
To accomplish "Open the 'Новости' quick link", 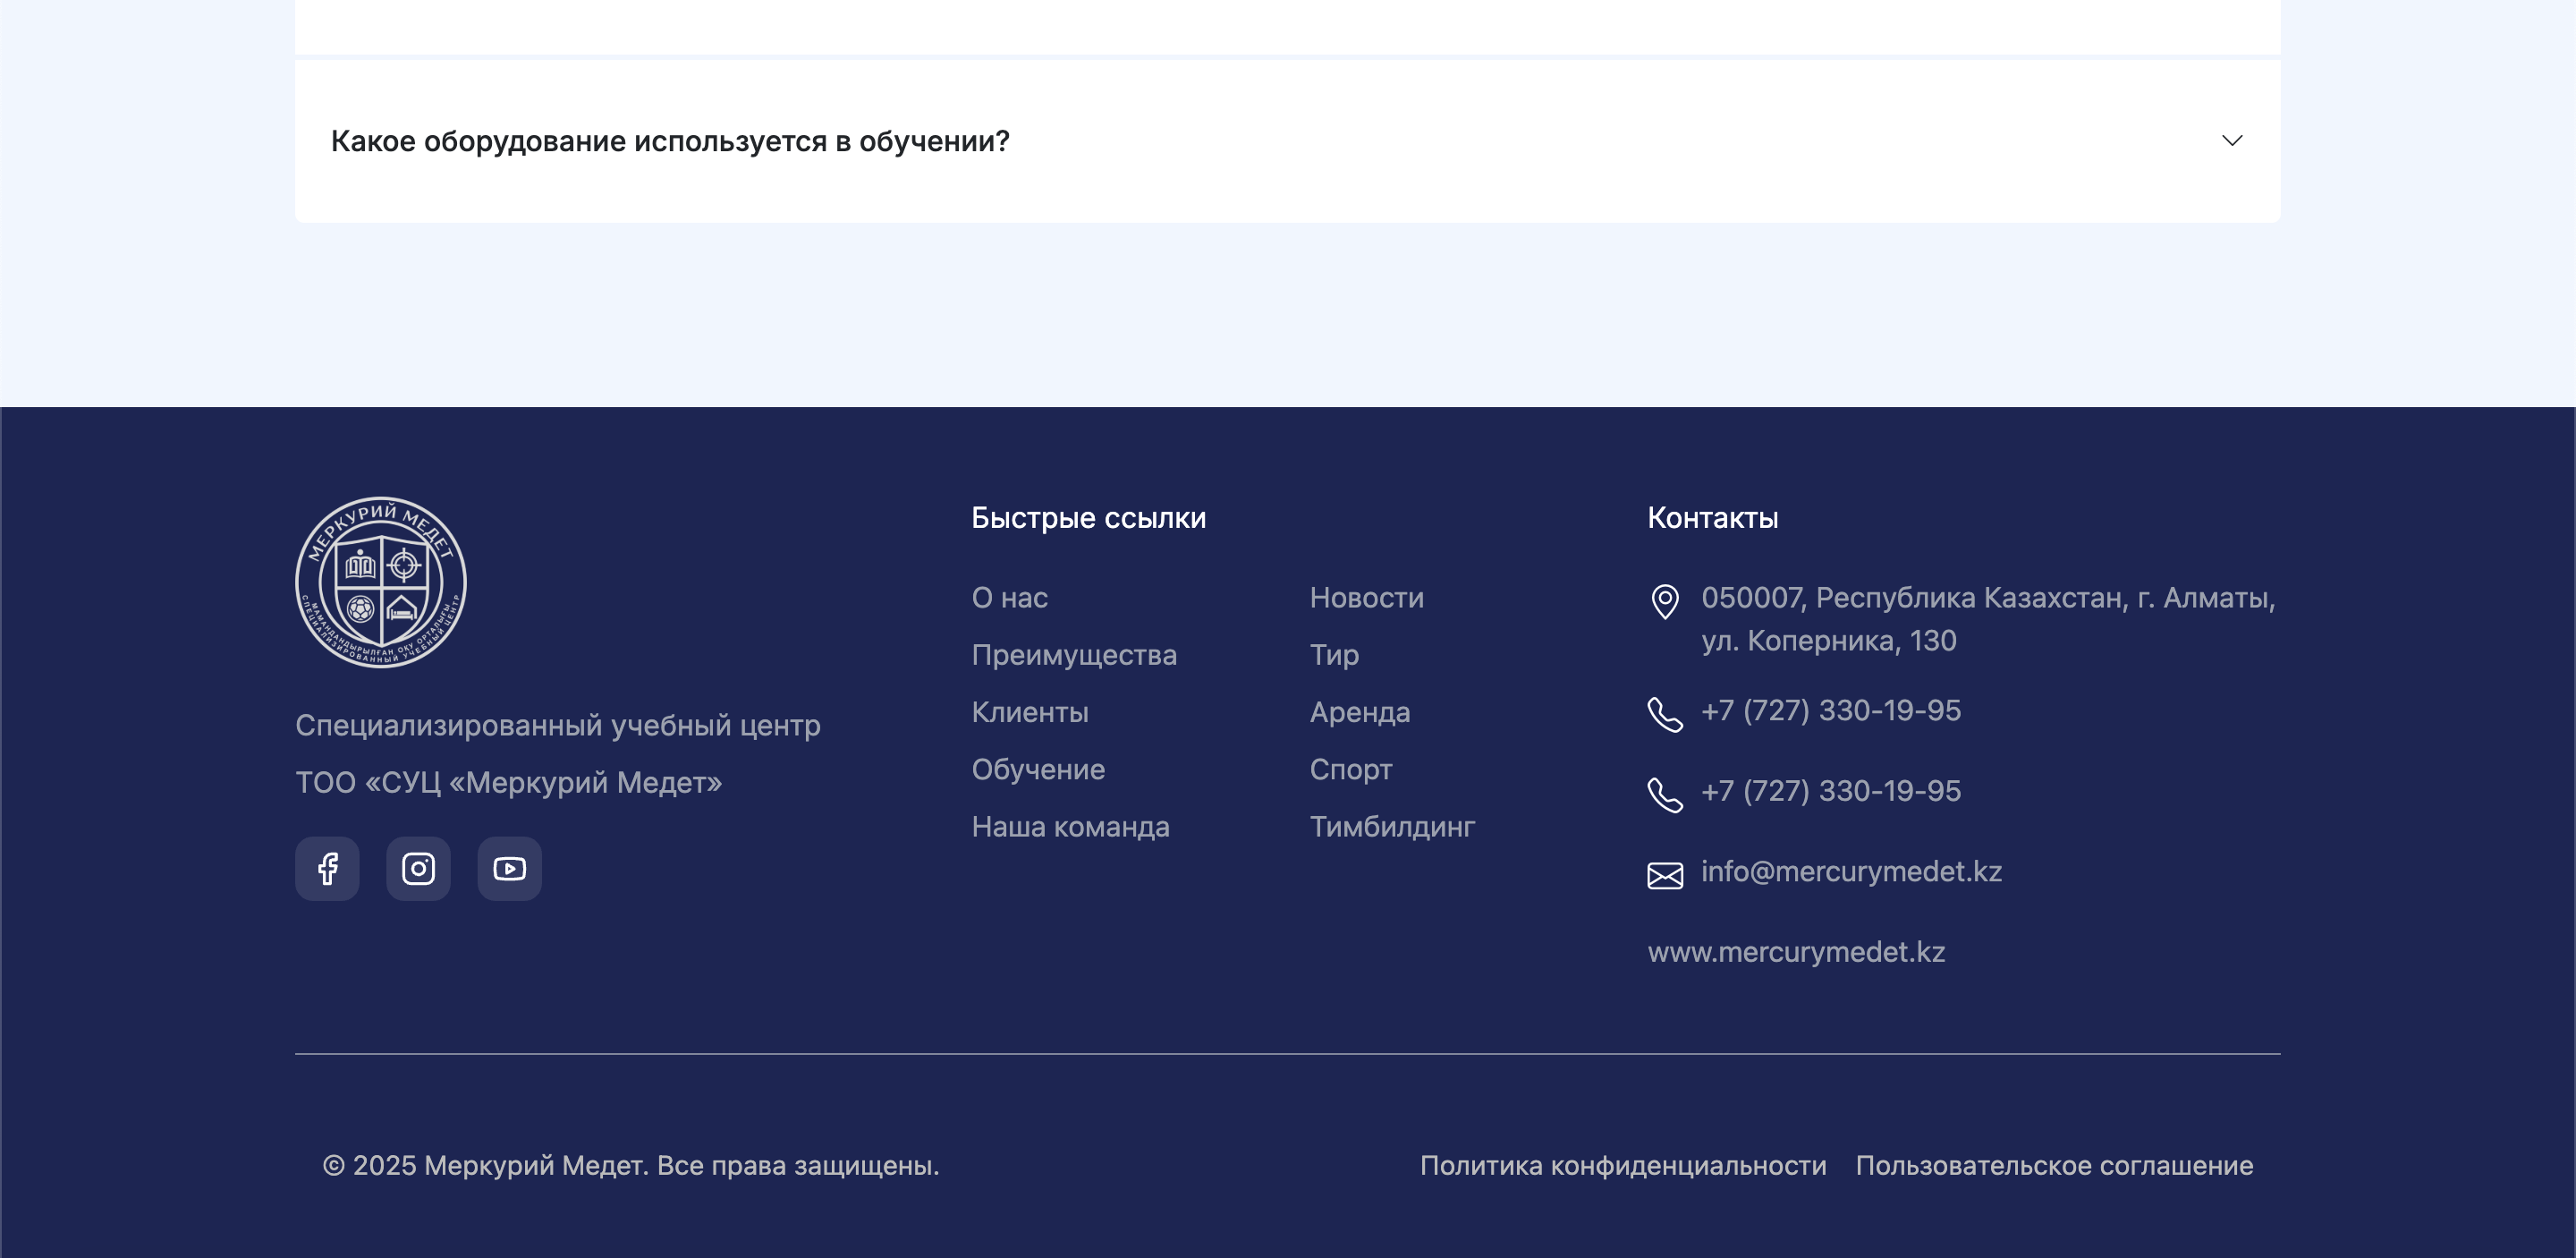I will click(x=1366, y=598).
